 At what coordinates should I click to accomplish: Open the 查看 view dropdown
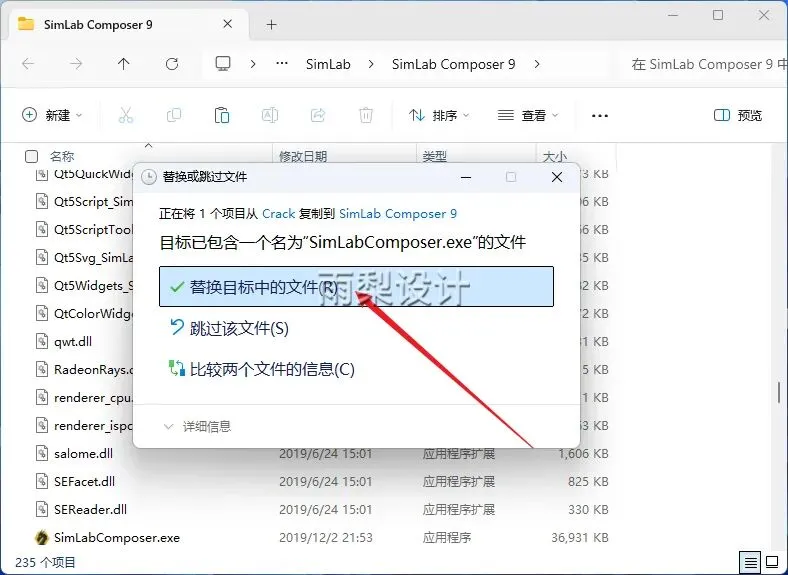[x=528, y=116]
